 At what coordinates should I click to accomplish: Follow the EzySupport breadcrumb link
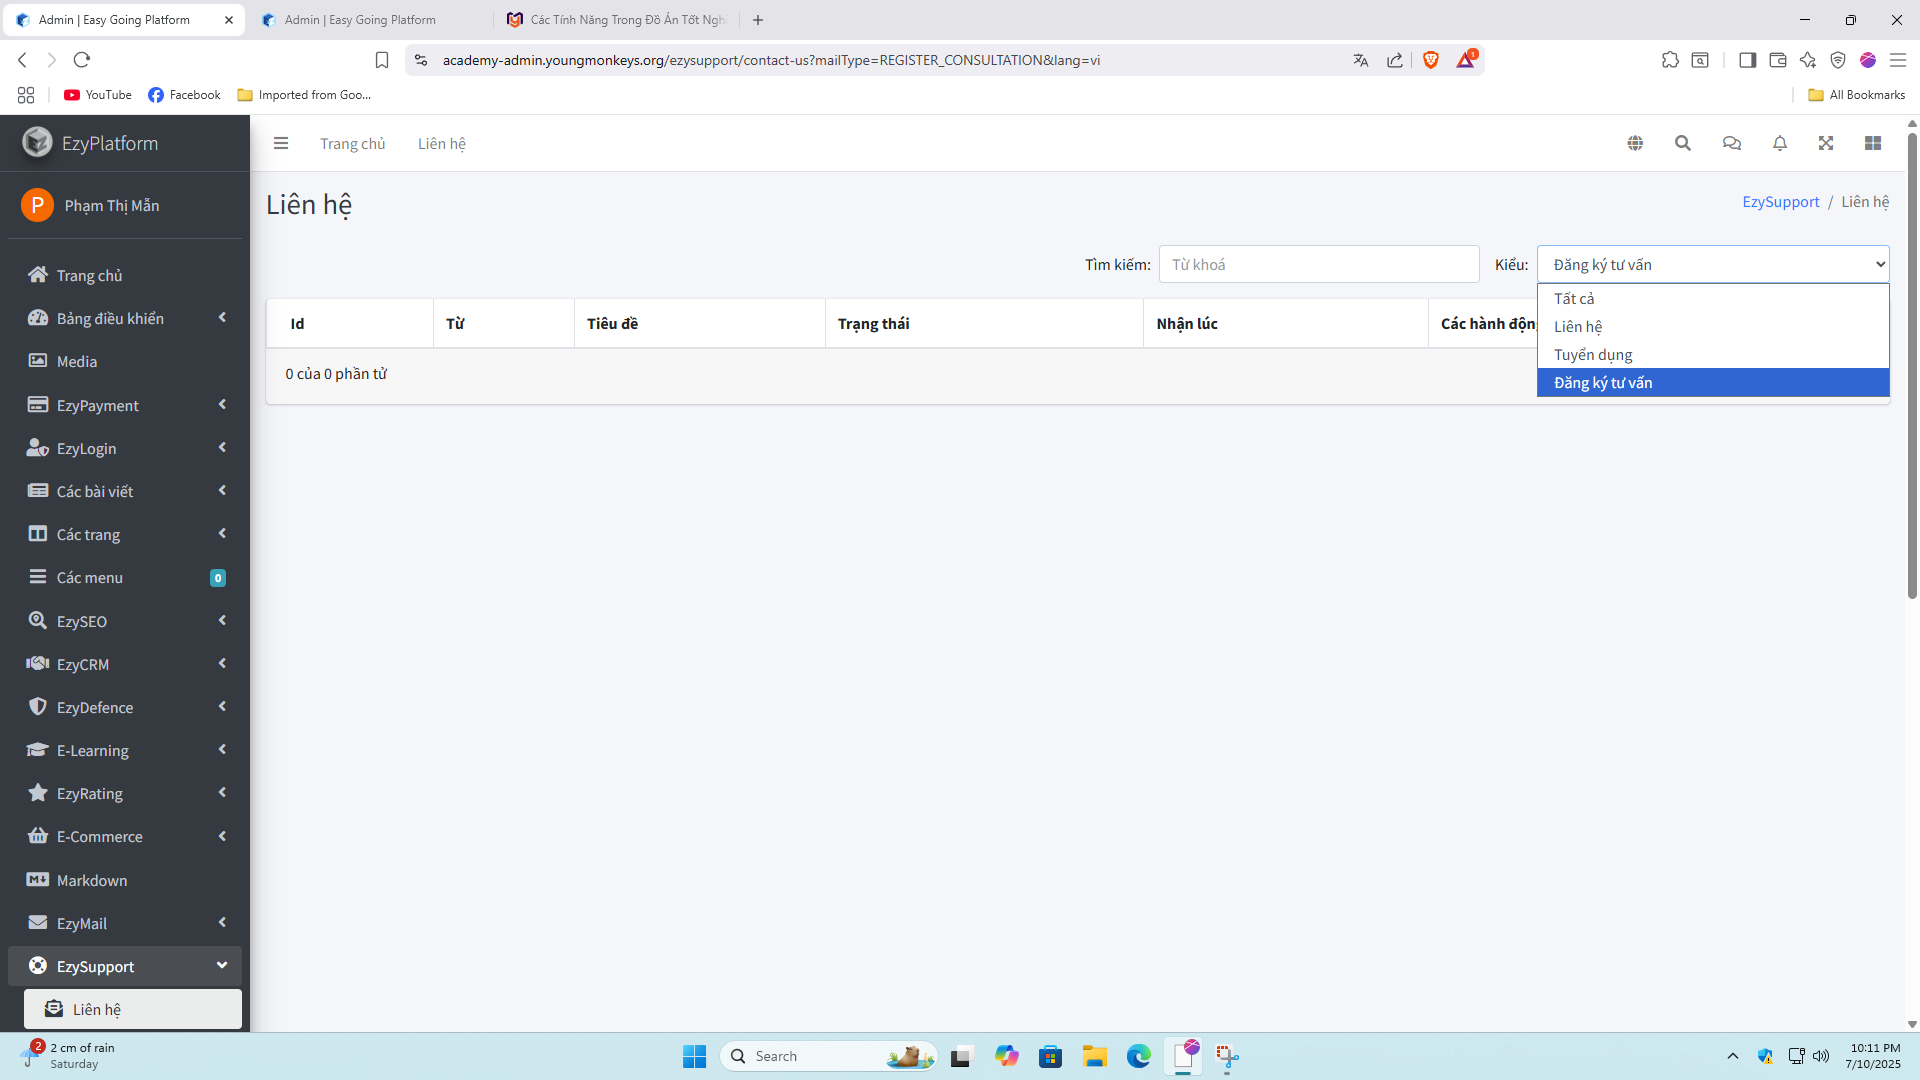point(1780,201)
